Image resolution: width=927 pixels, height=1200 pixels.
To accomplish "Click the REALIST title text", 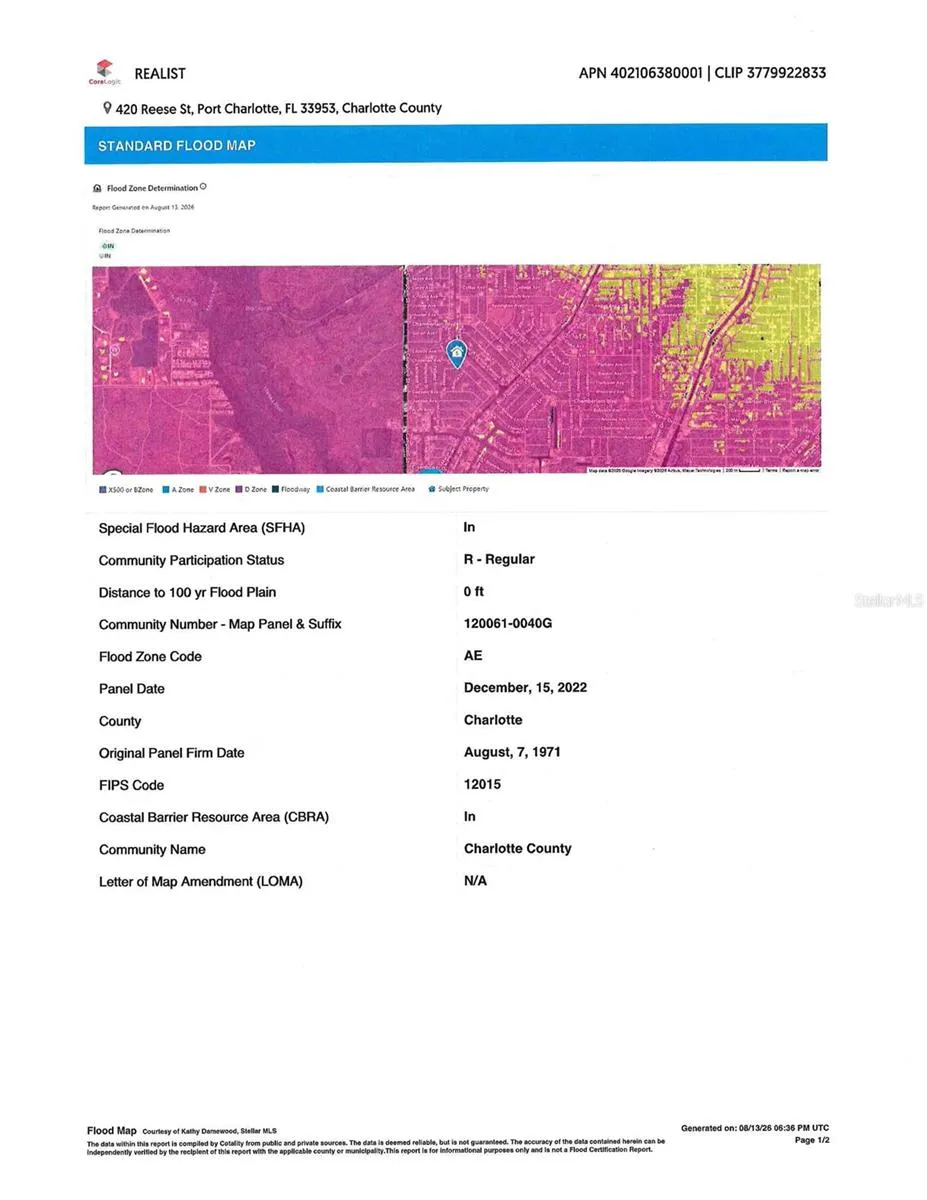I will 160,74.
